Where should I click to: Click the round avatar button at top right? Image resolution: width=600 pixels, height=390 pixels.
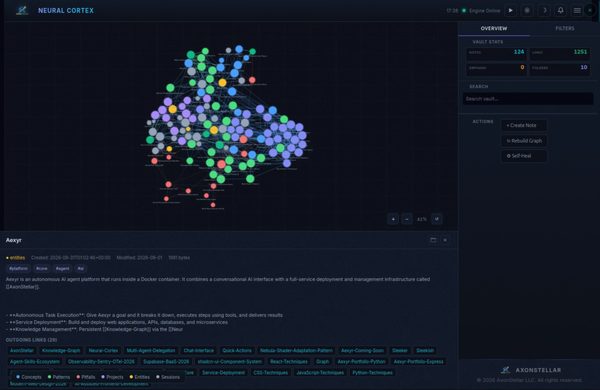coord(590,10)
